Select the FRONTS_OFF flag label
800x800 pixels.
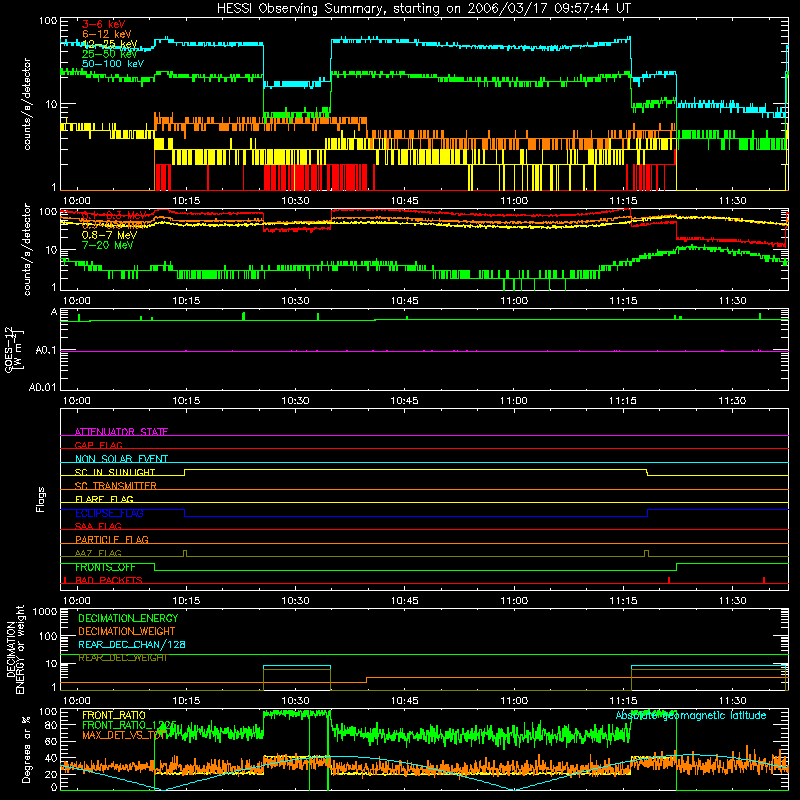pyautogui.click(x=105, y=567)
